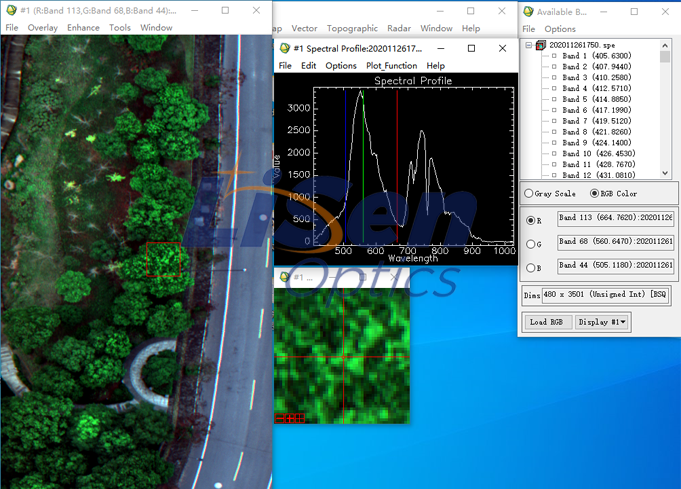Open the File menu in the image display window

(12, 27)
